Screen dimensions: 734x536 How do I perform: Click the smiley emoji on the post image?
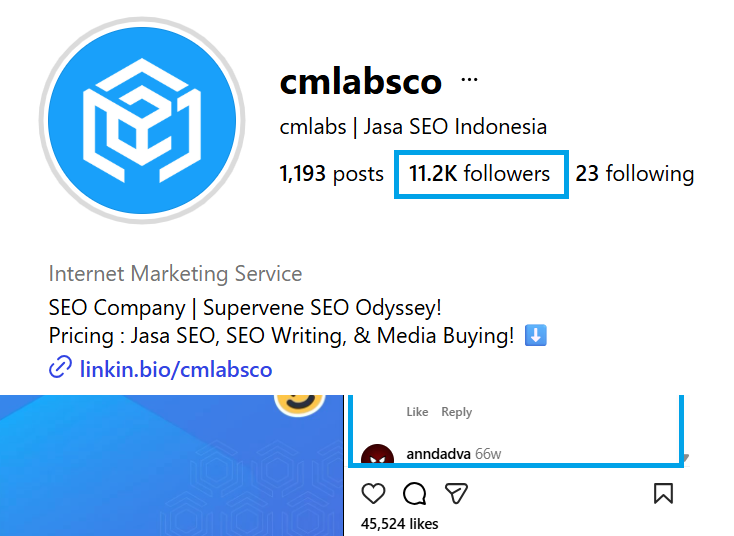(x=300, y=404)
